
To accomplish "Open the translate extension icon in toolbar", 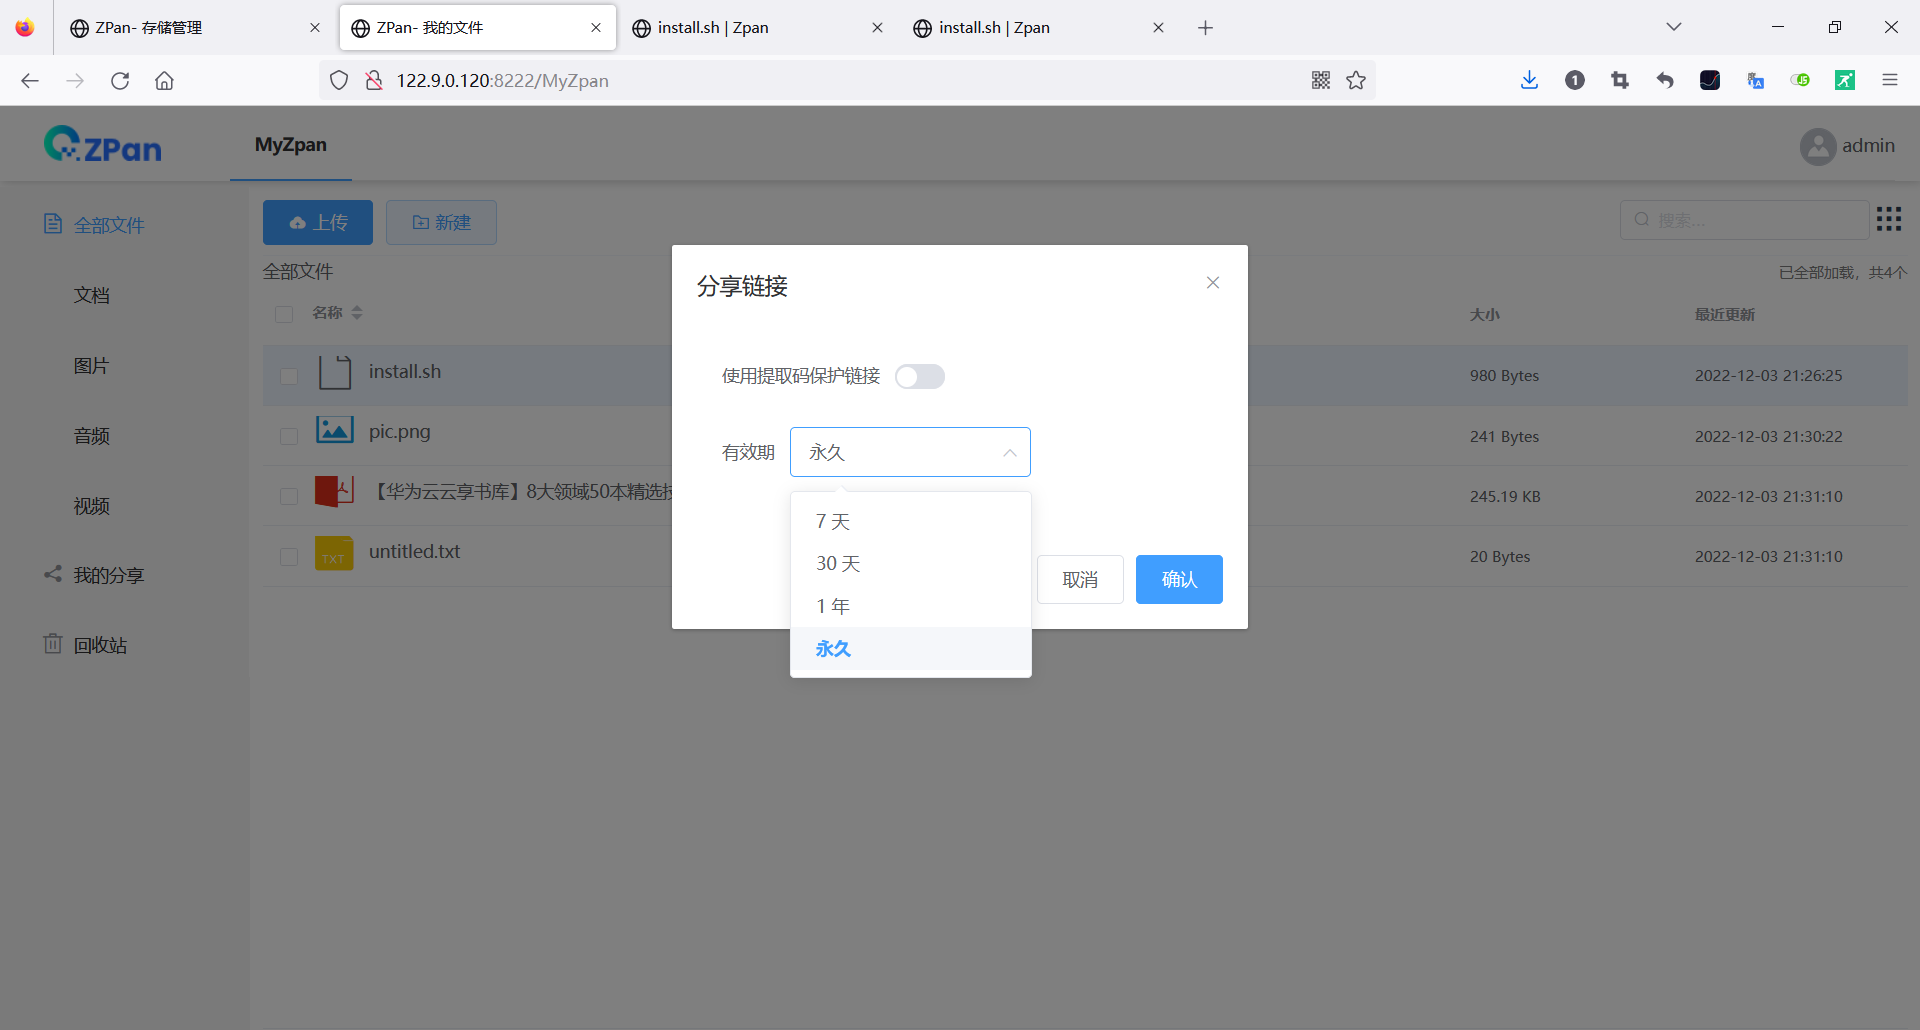I will pos(1755,80).
